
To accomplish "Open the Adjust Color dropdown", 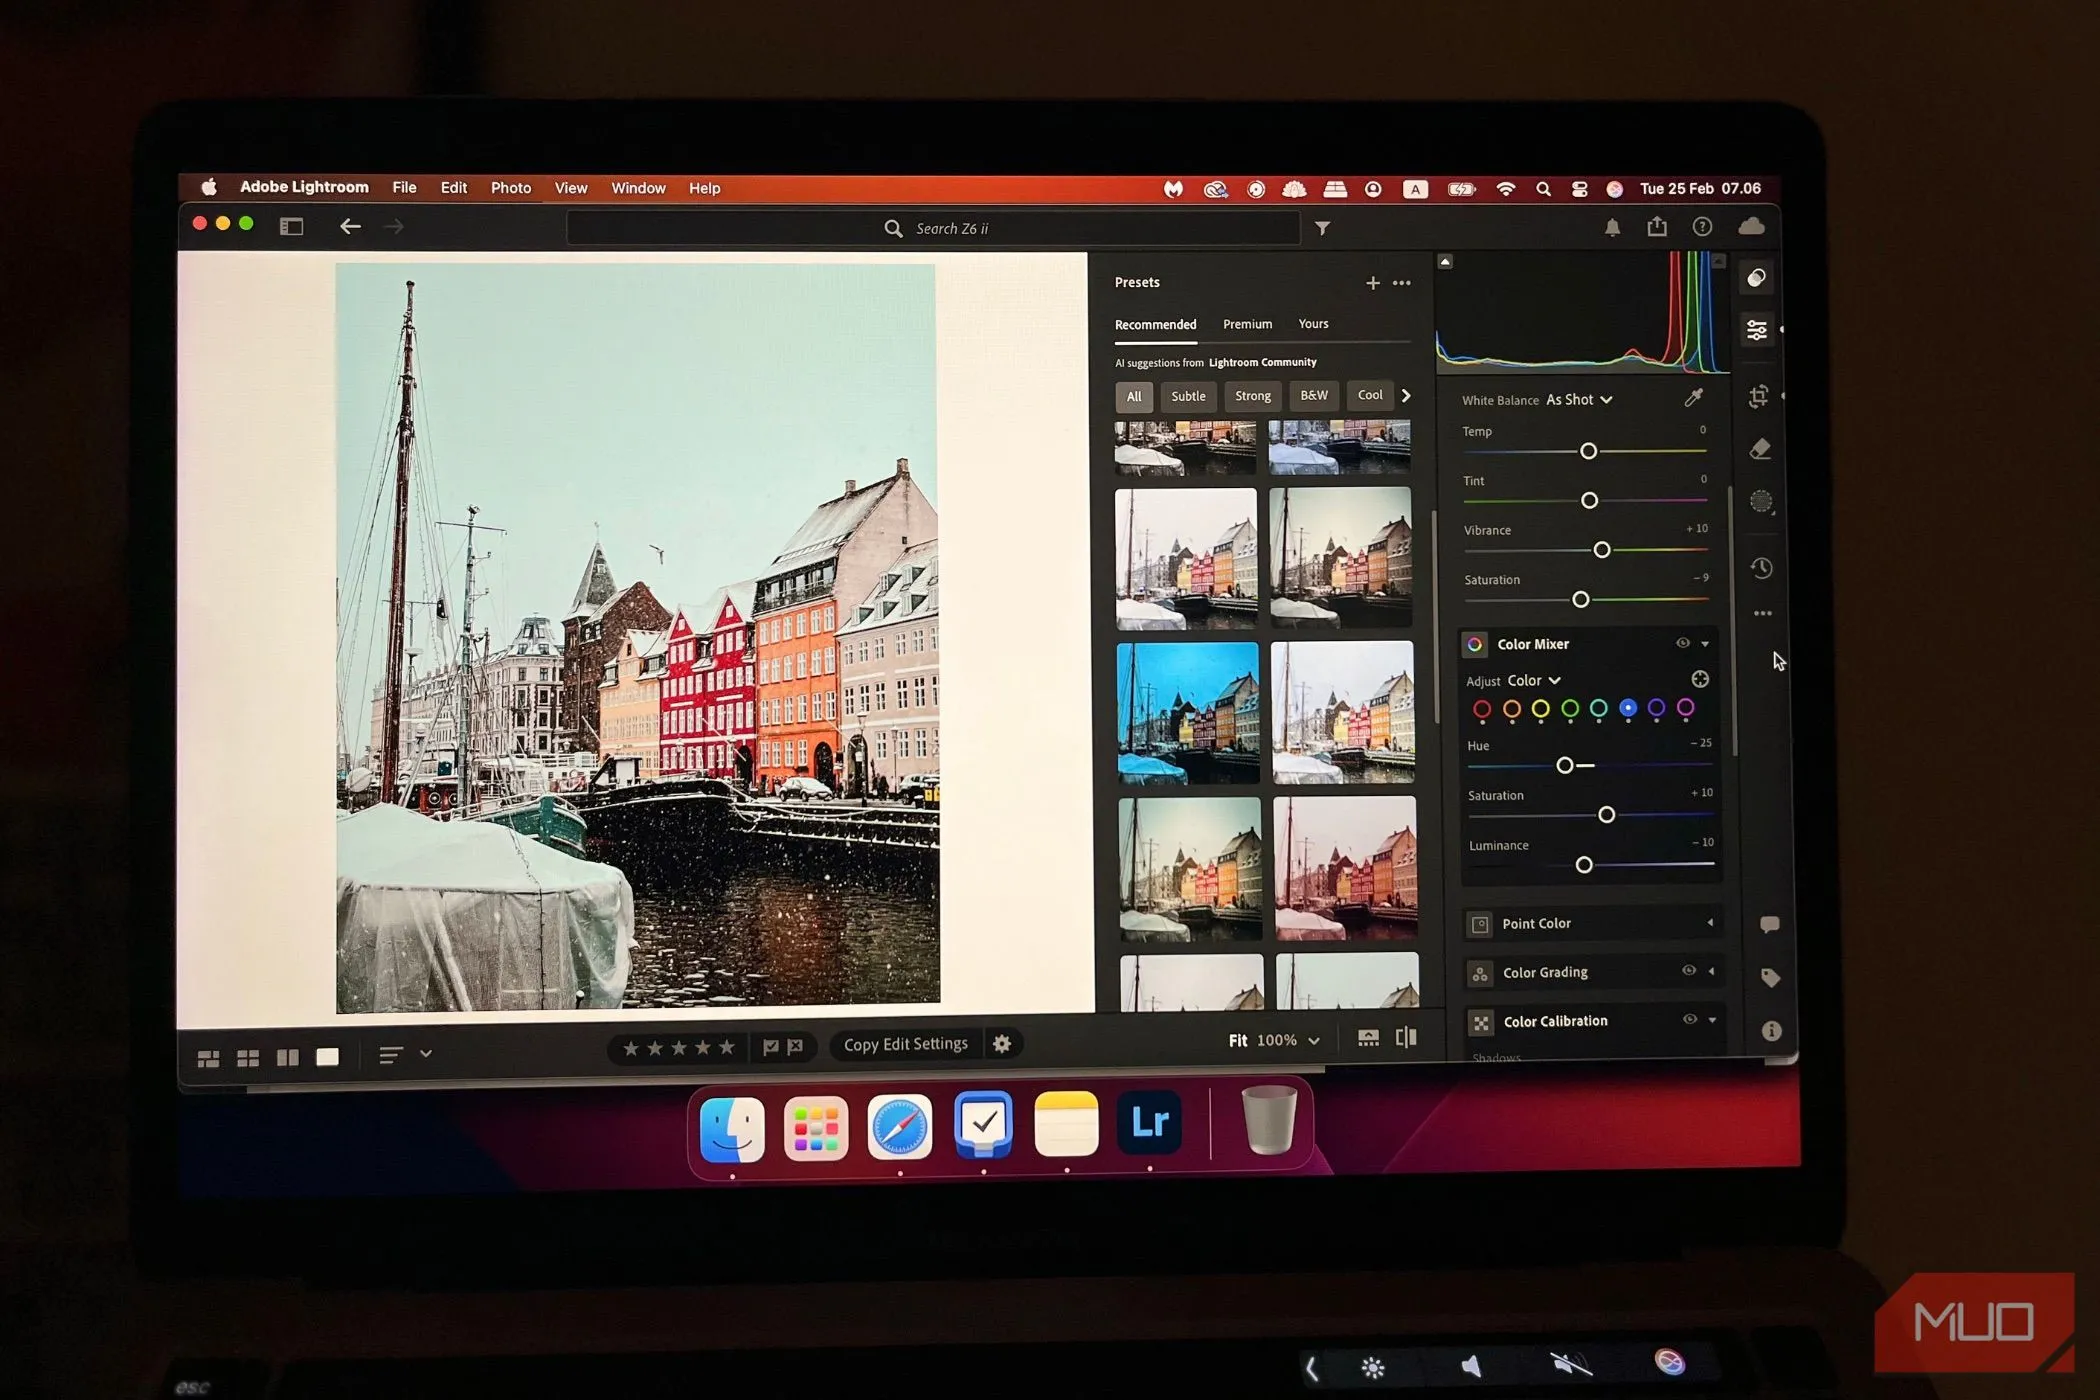I will [x=1534, y=680].
